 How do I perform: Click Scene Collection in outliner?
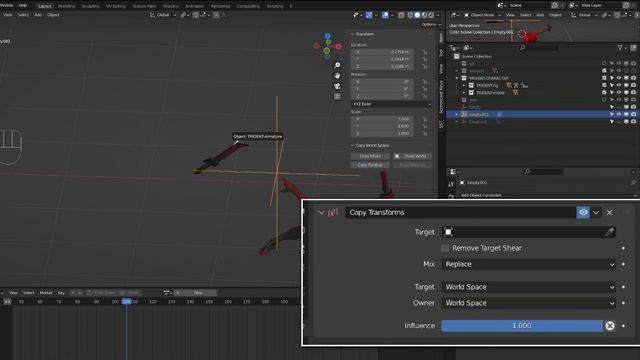tap(476, 56)
